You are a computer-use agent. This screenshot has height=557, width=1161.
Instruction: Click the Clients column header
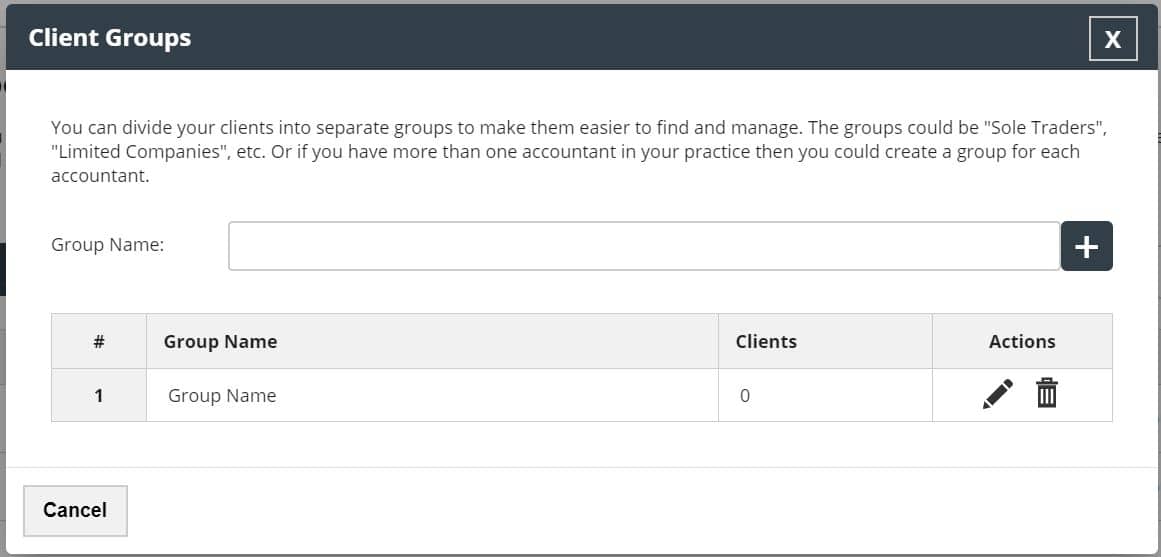[766, 341]
